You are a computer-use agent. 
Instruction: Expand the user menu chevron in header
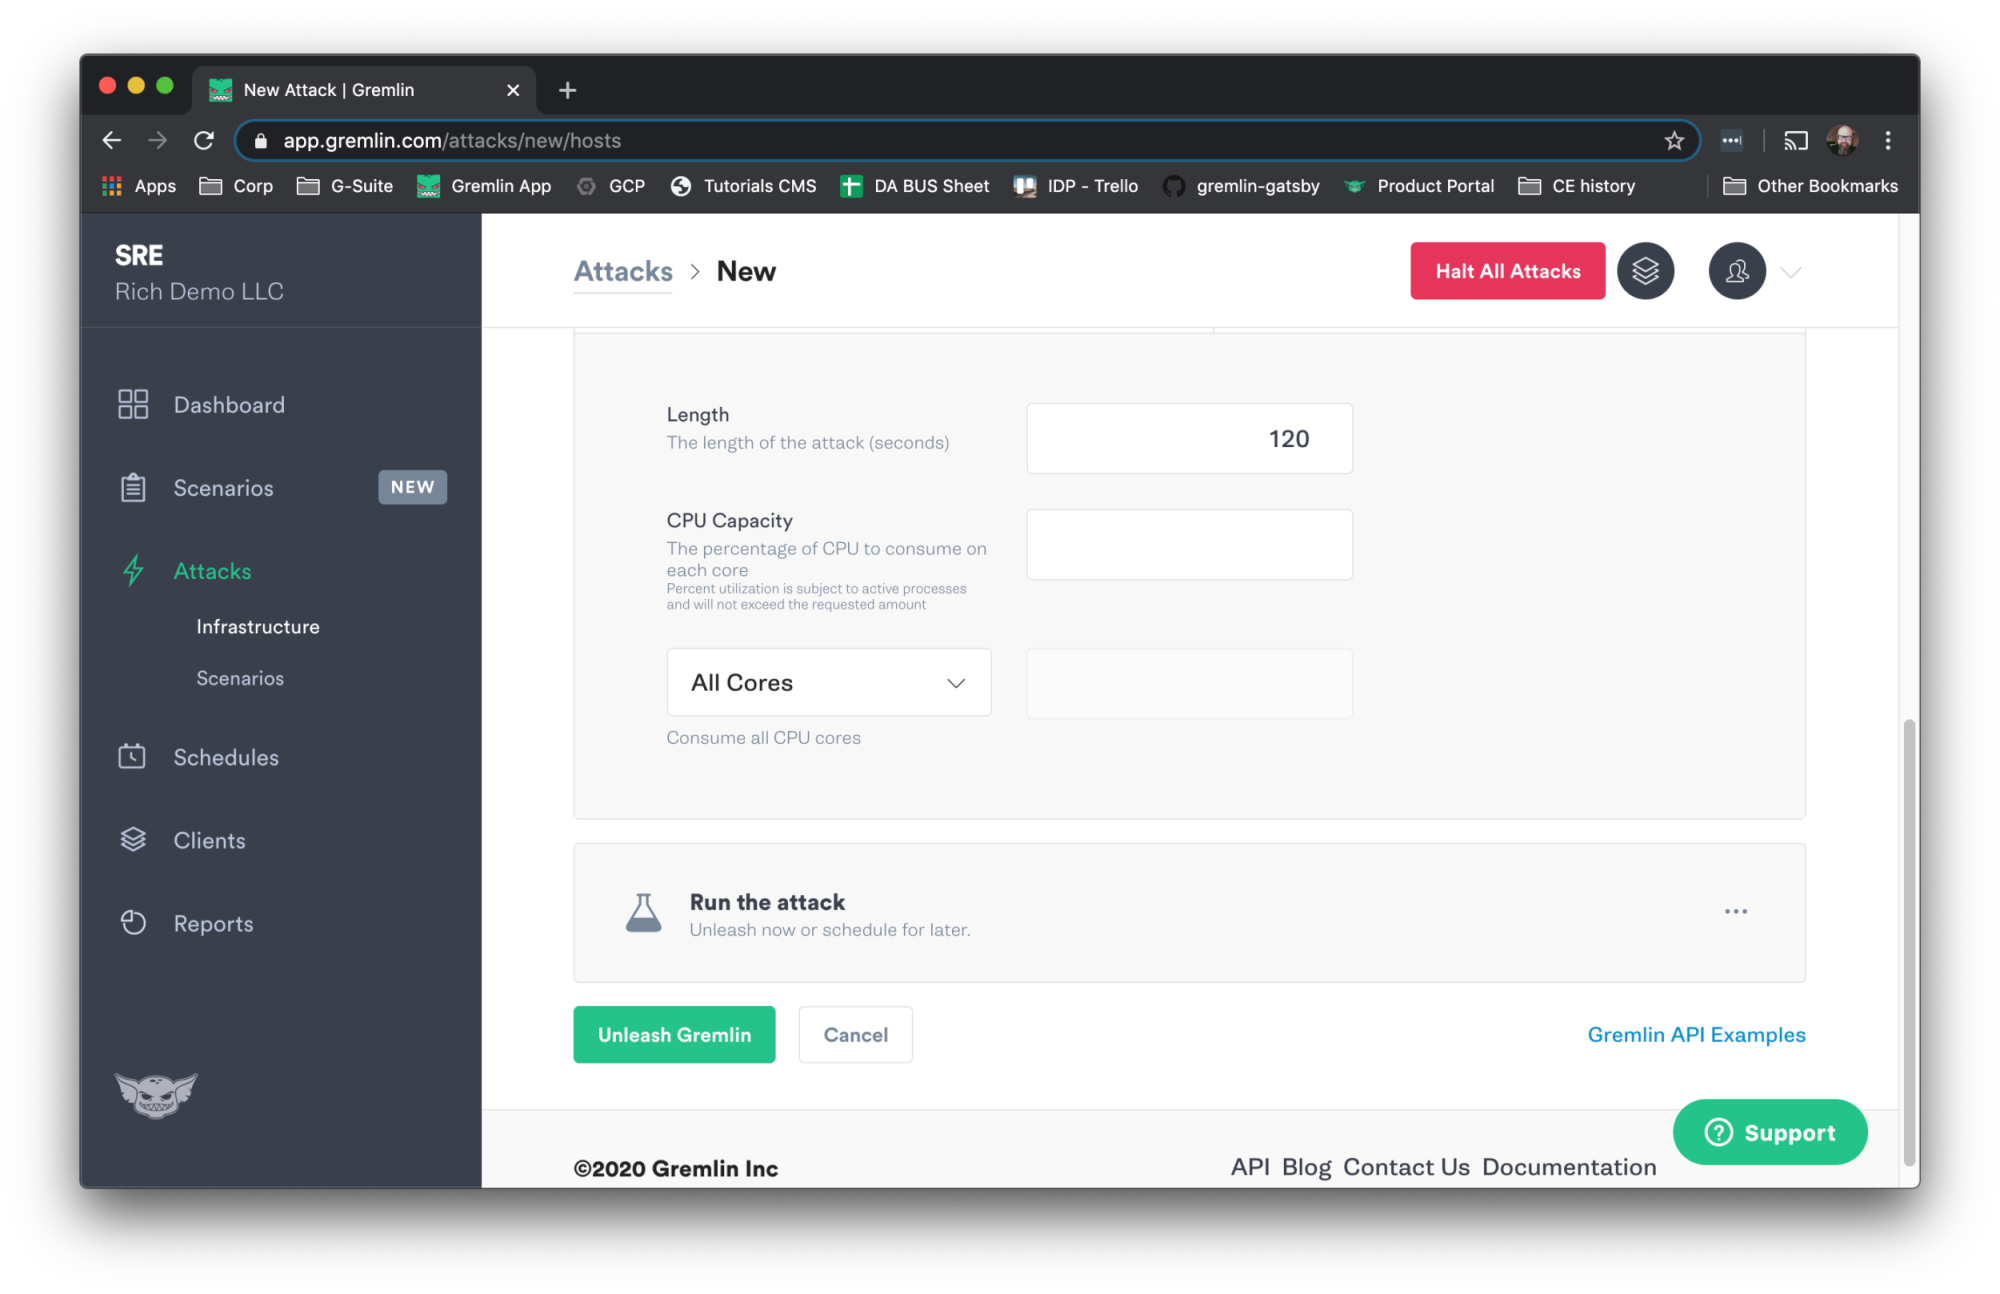coord(1791,271)
